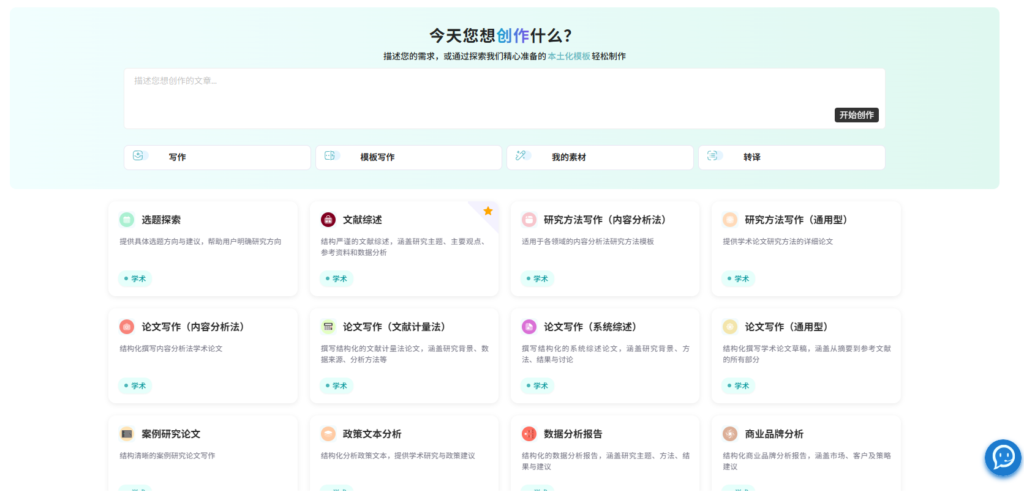Click the 研究方法写作（内容分析法）icon
Screen dimensions: 1024x503
528,220
